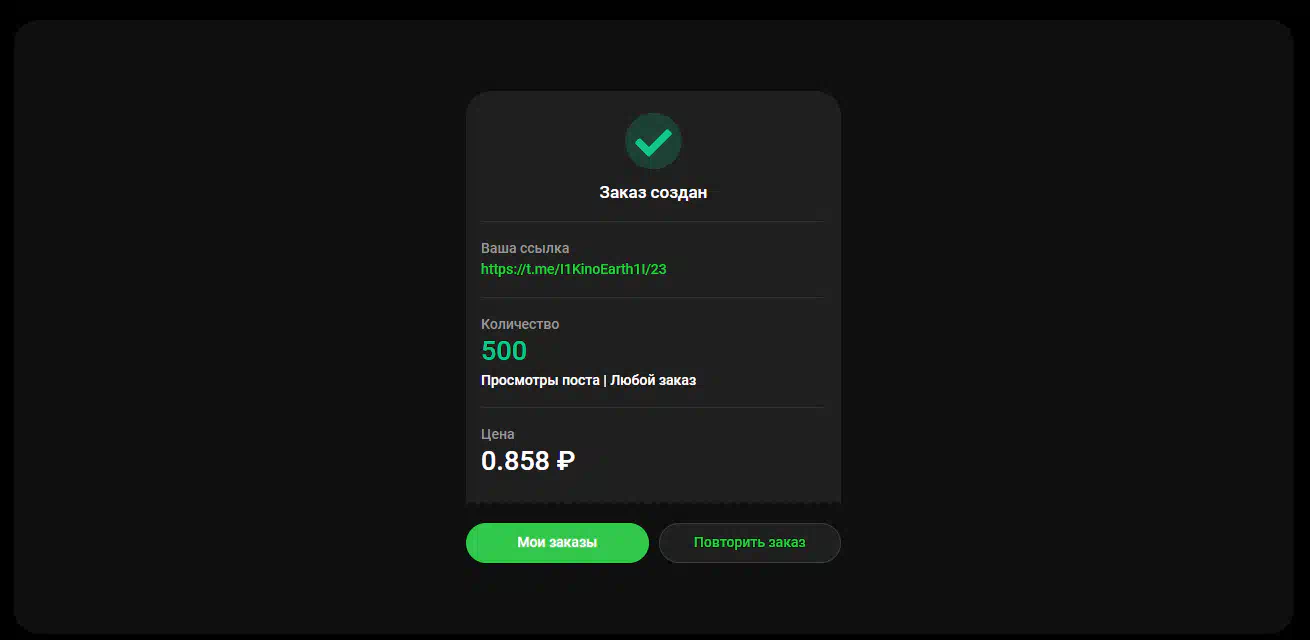Open the t.me/I1KinoEarth1I/23 link

click(x=573, y=269)
